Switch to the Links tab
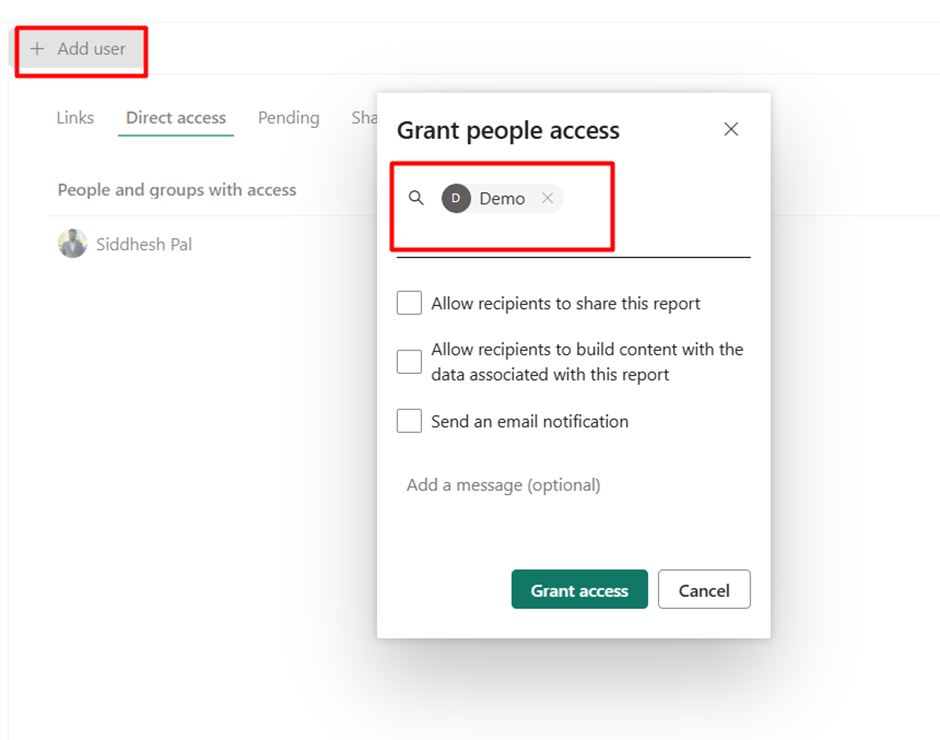940x740 pixels. (x=75, y=118)
